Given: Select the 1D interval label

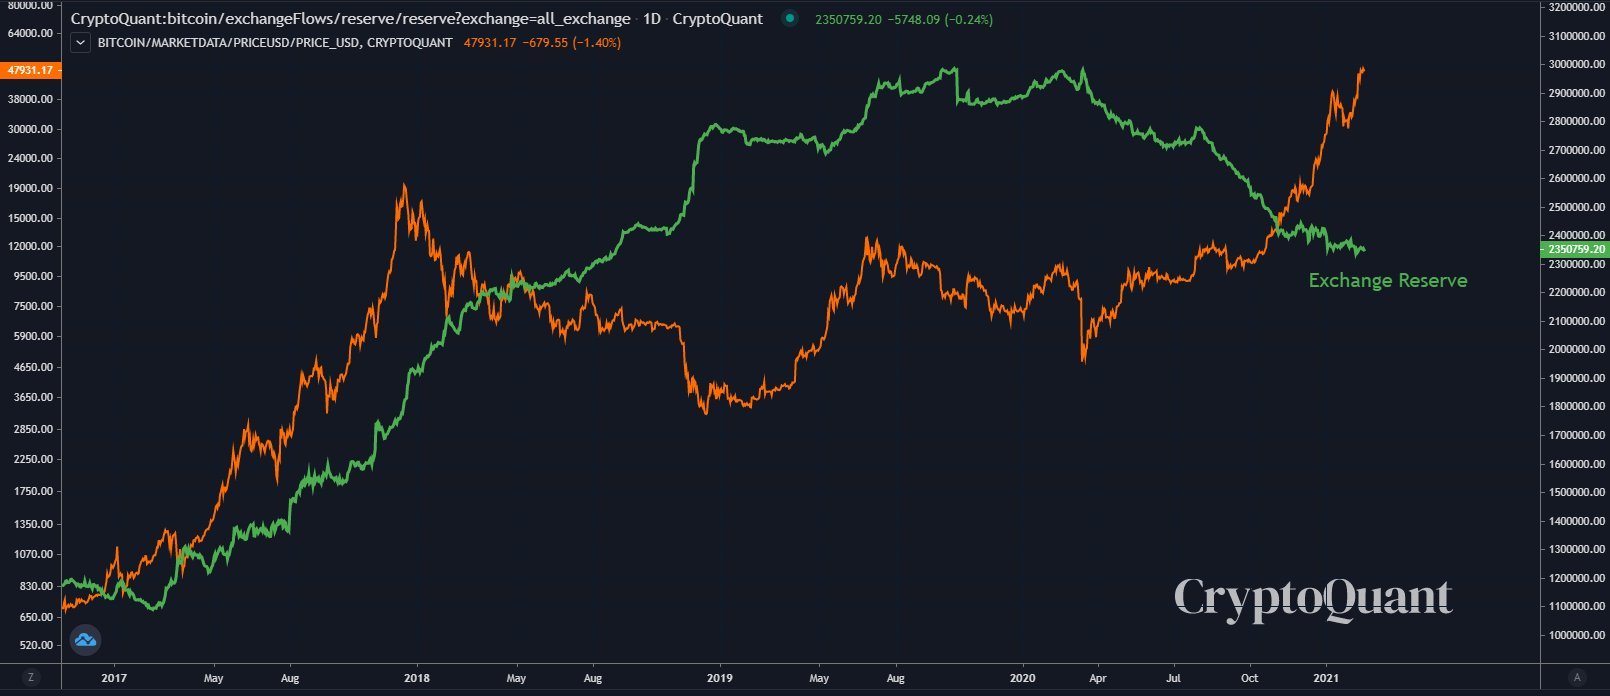Looking at the screenshot, I should click(x=651, y=19).
